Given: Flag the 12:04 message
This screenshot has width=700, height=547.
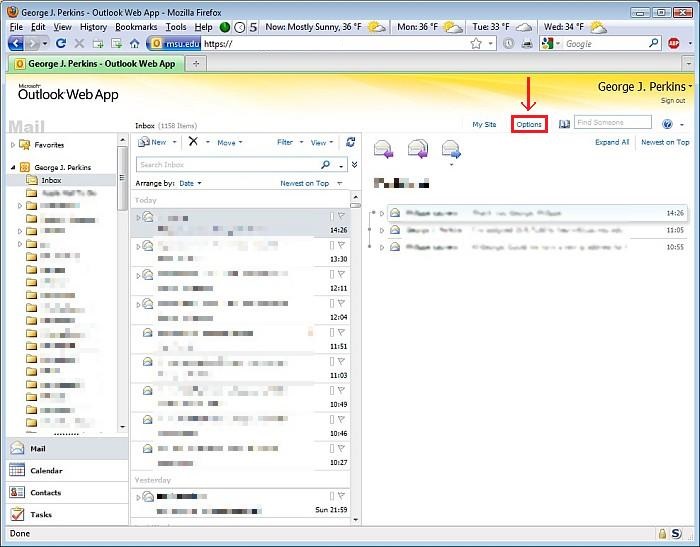Looking at the screenshot, I should [342, 303].
